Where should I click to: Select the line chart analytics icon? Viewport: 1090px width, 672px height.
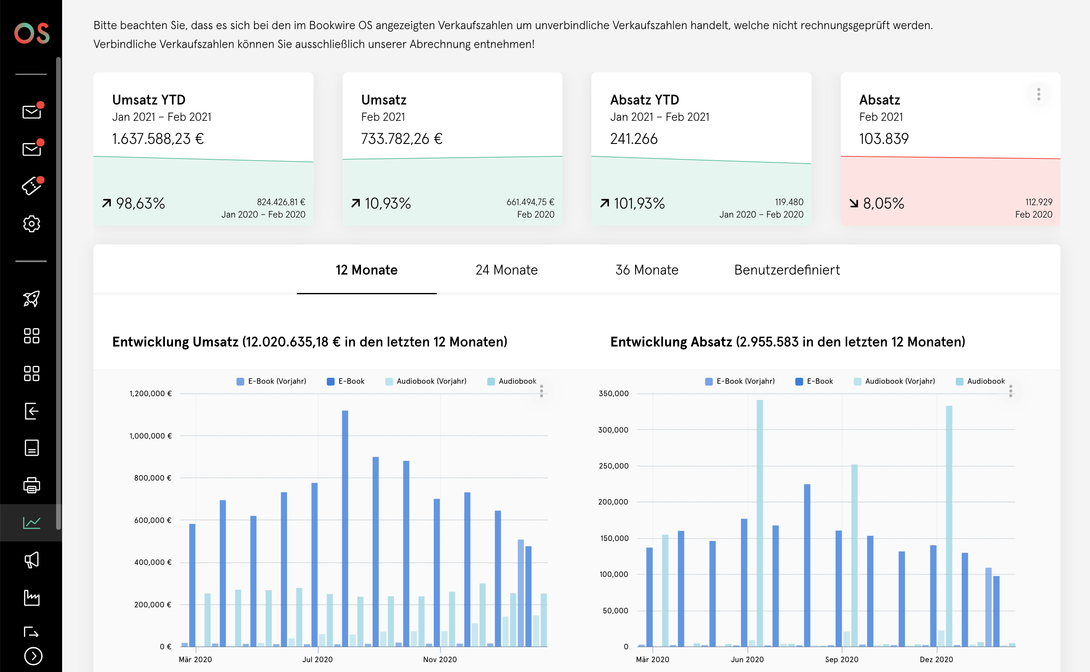coord(31,523)
